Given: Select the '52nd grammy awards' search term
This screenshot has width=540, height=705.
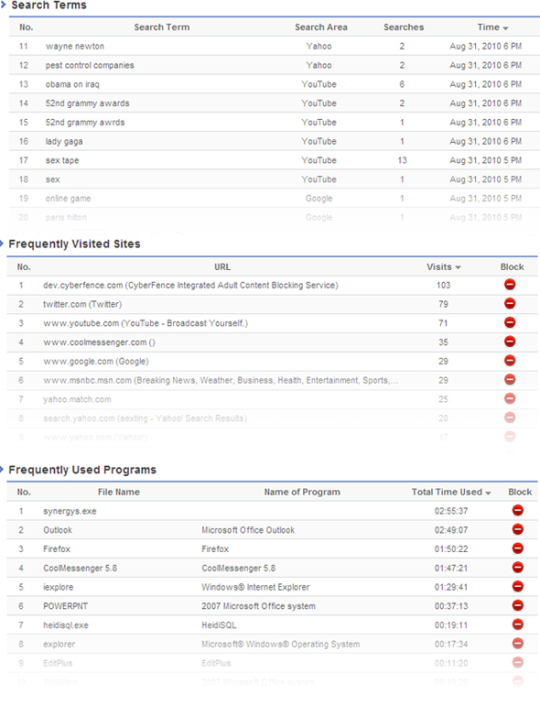Looking at the screenshot, I should point(87,103).
